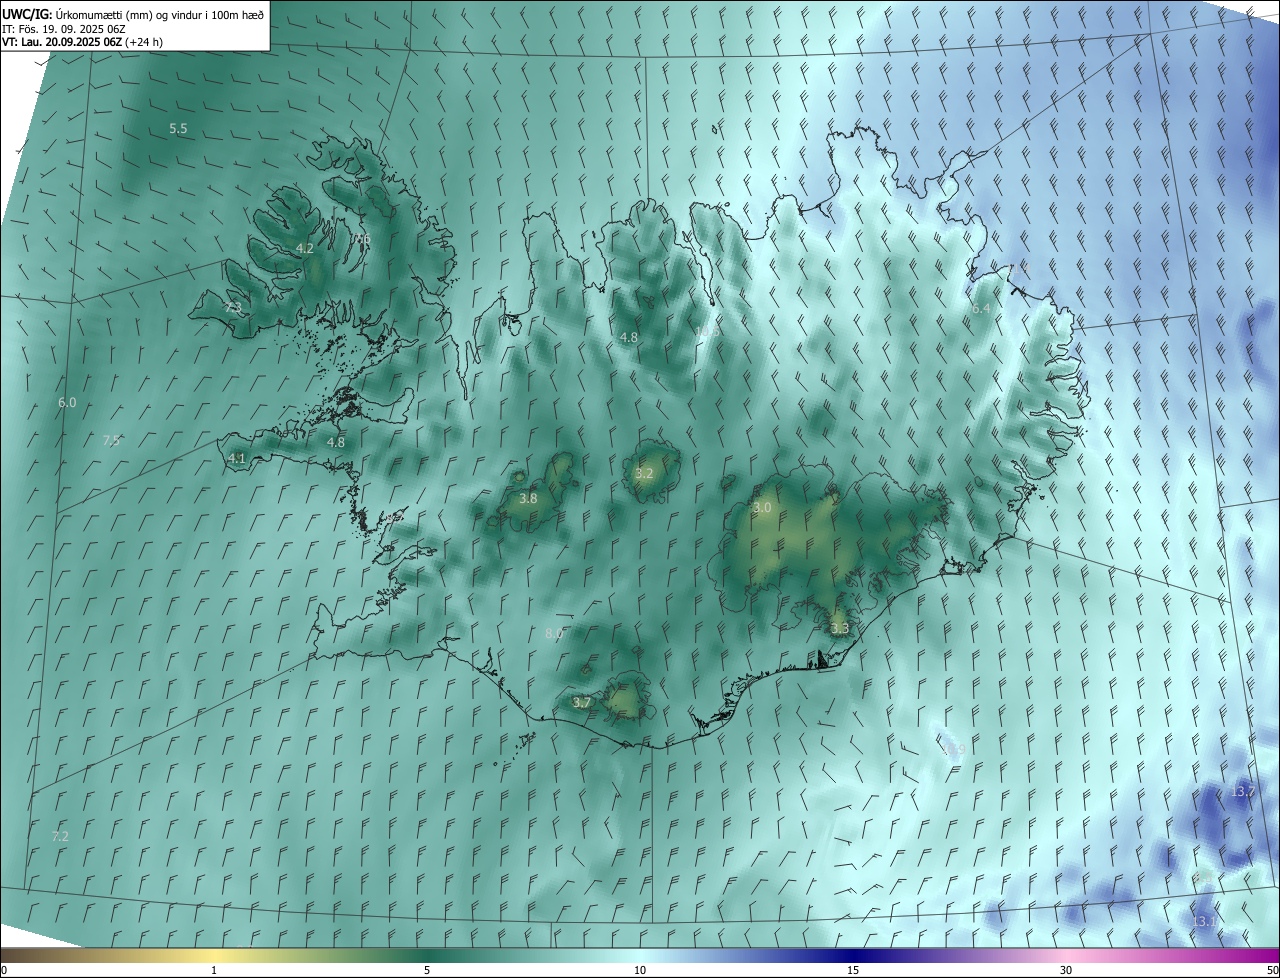This screenshot has width=1280, height=978.
Task: Click the 13.1 value label
Action: tap(1205, 920)
